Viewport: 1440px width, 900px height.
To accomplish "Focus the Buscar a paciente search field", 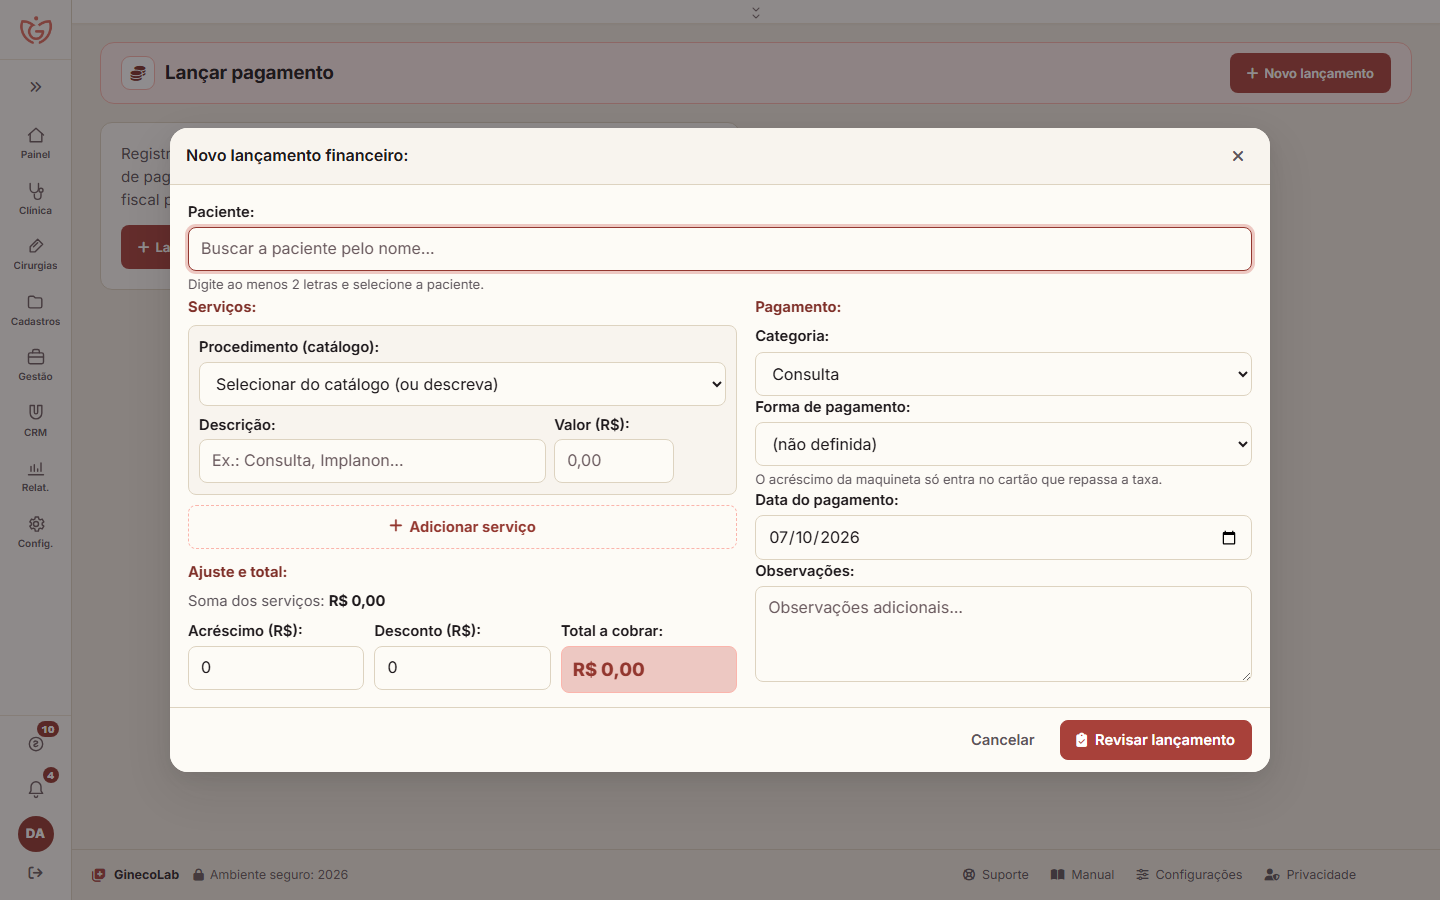I will (720, 249).
